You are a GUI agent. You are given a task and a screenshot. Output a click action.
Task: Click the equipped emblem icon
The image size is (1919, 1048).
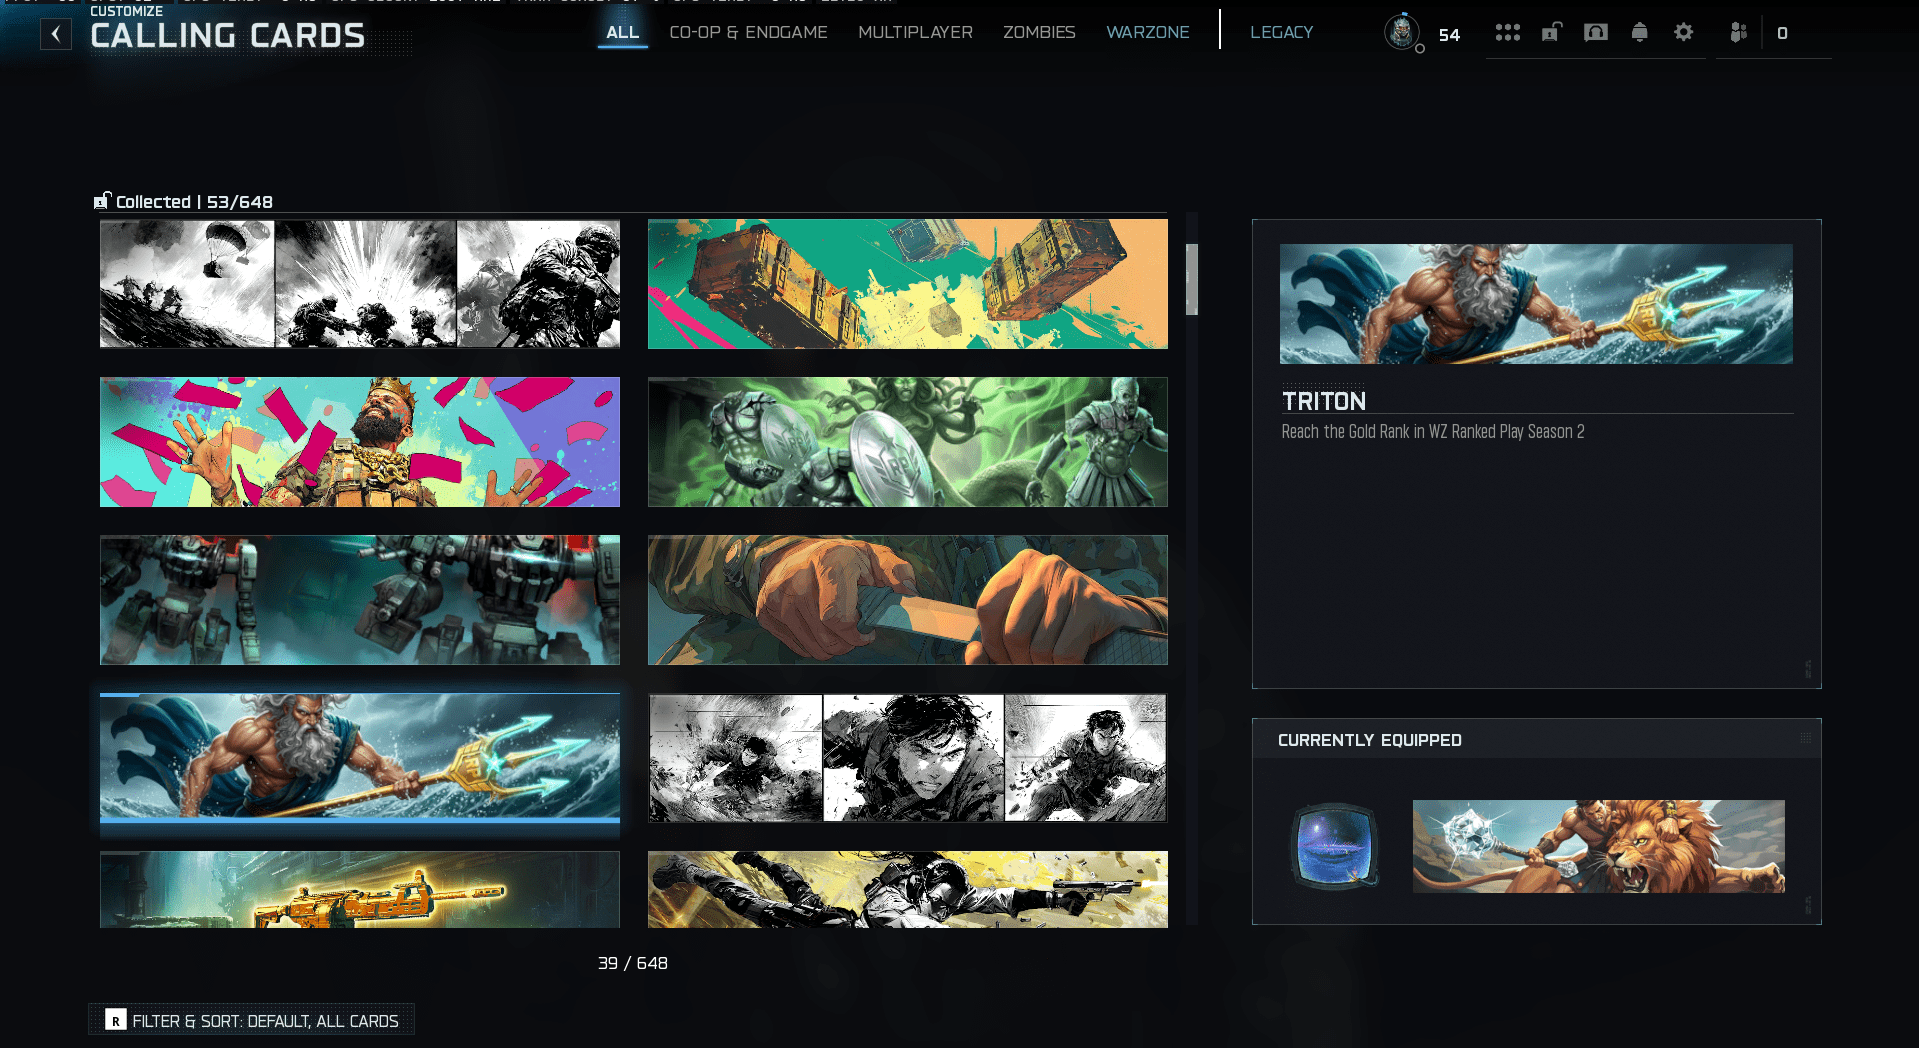pos(1334,846)
